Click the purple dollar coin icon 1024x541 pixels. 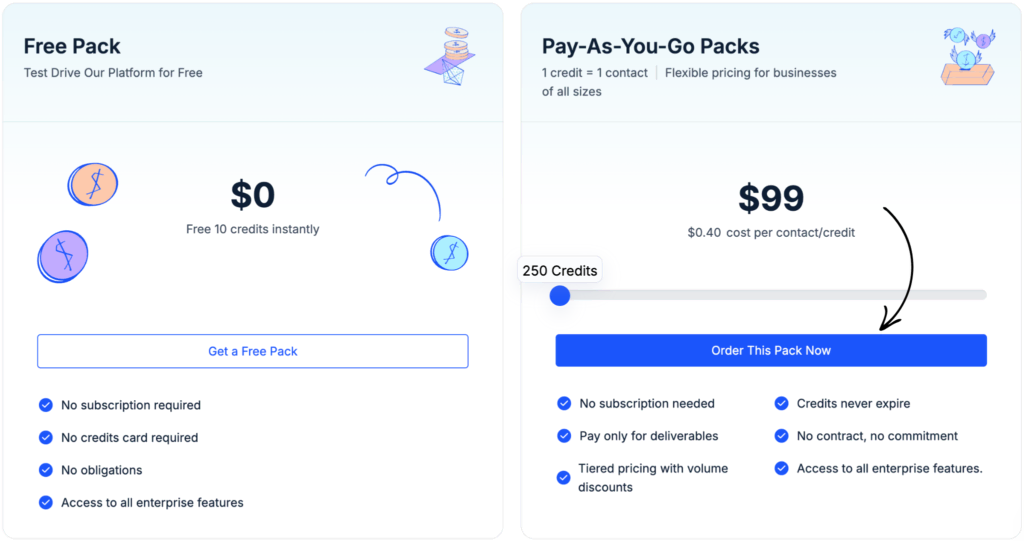(x=62, y=255)
